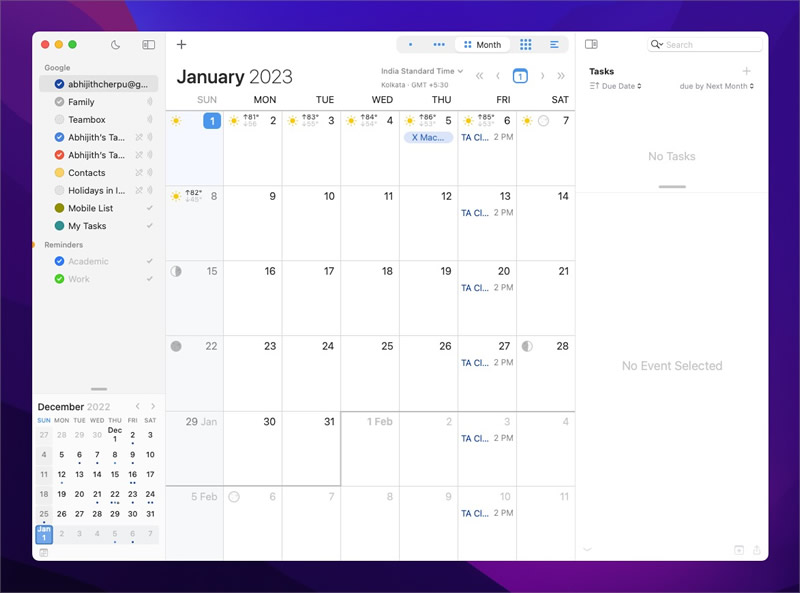This screenshot has height=593, width=800.
Task: Toggle Holidays in I... calendar checkbox
Action: coord(59,190)
